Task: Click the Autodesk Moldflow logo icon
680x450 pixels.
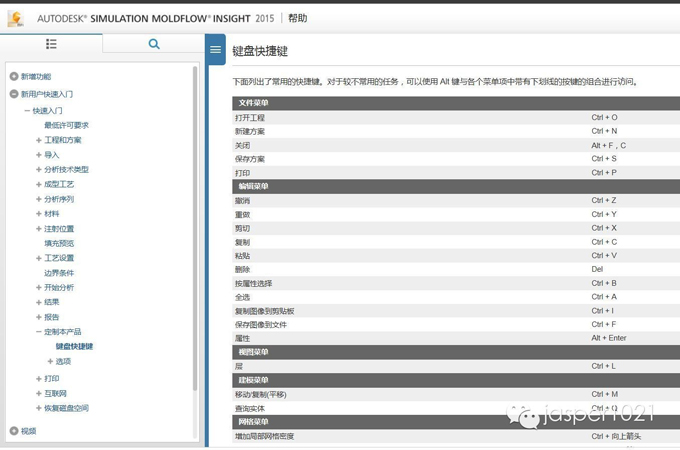Action: tap(16, 18)
